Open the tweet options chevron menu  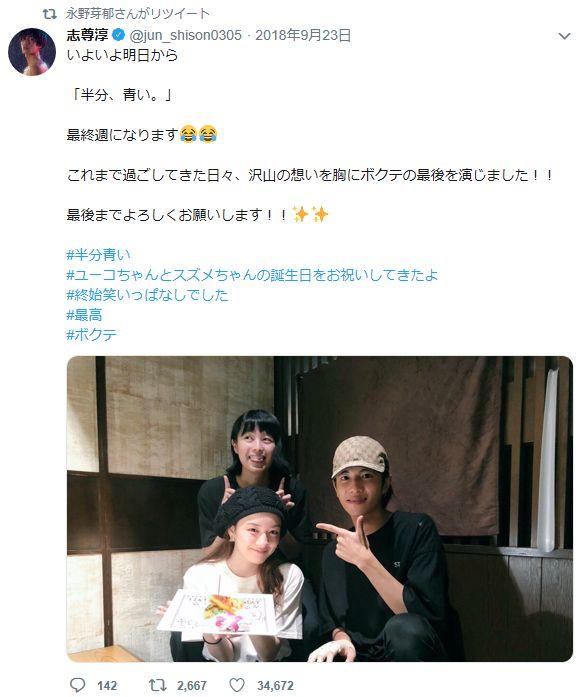pyautogui.click(x=564, y=36)
